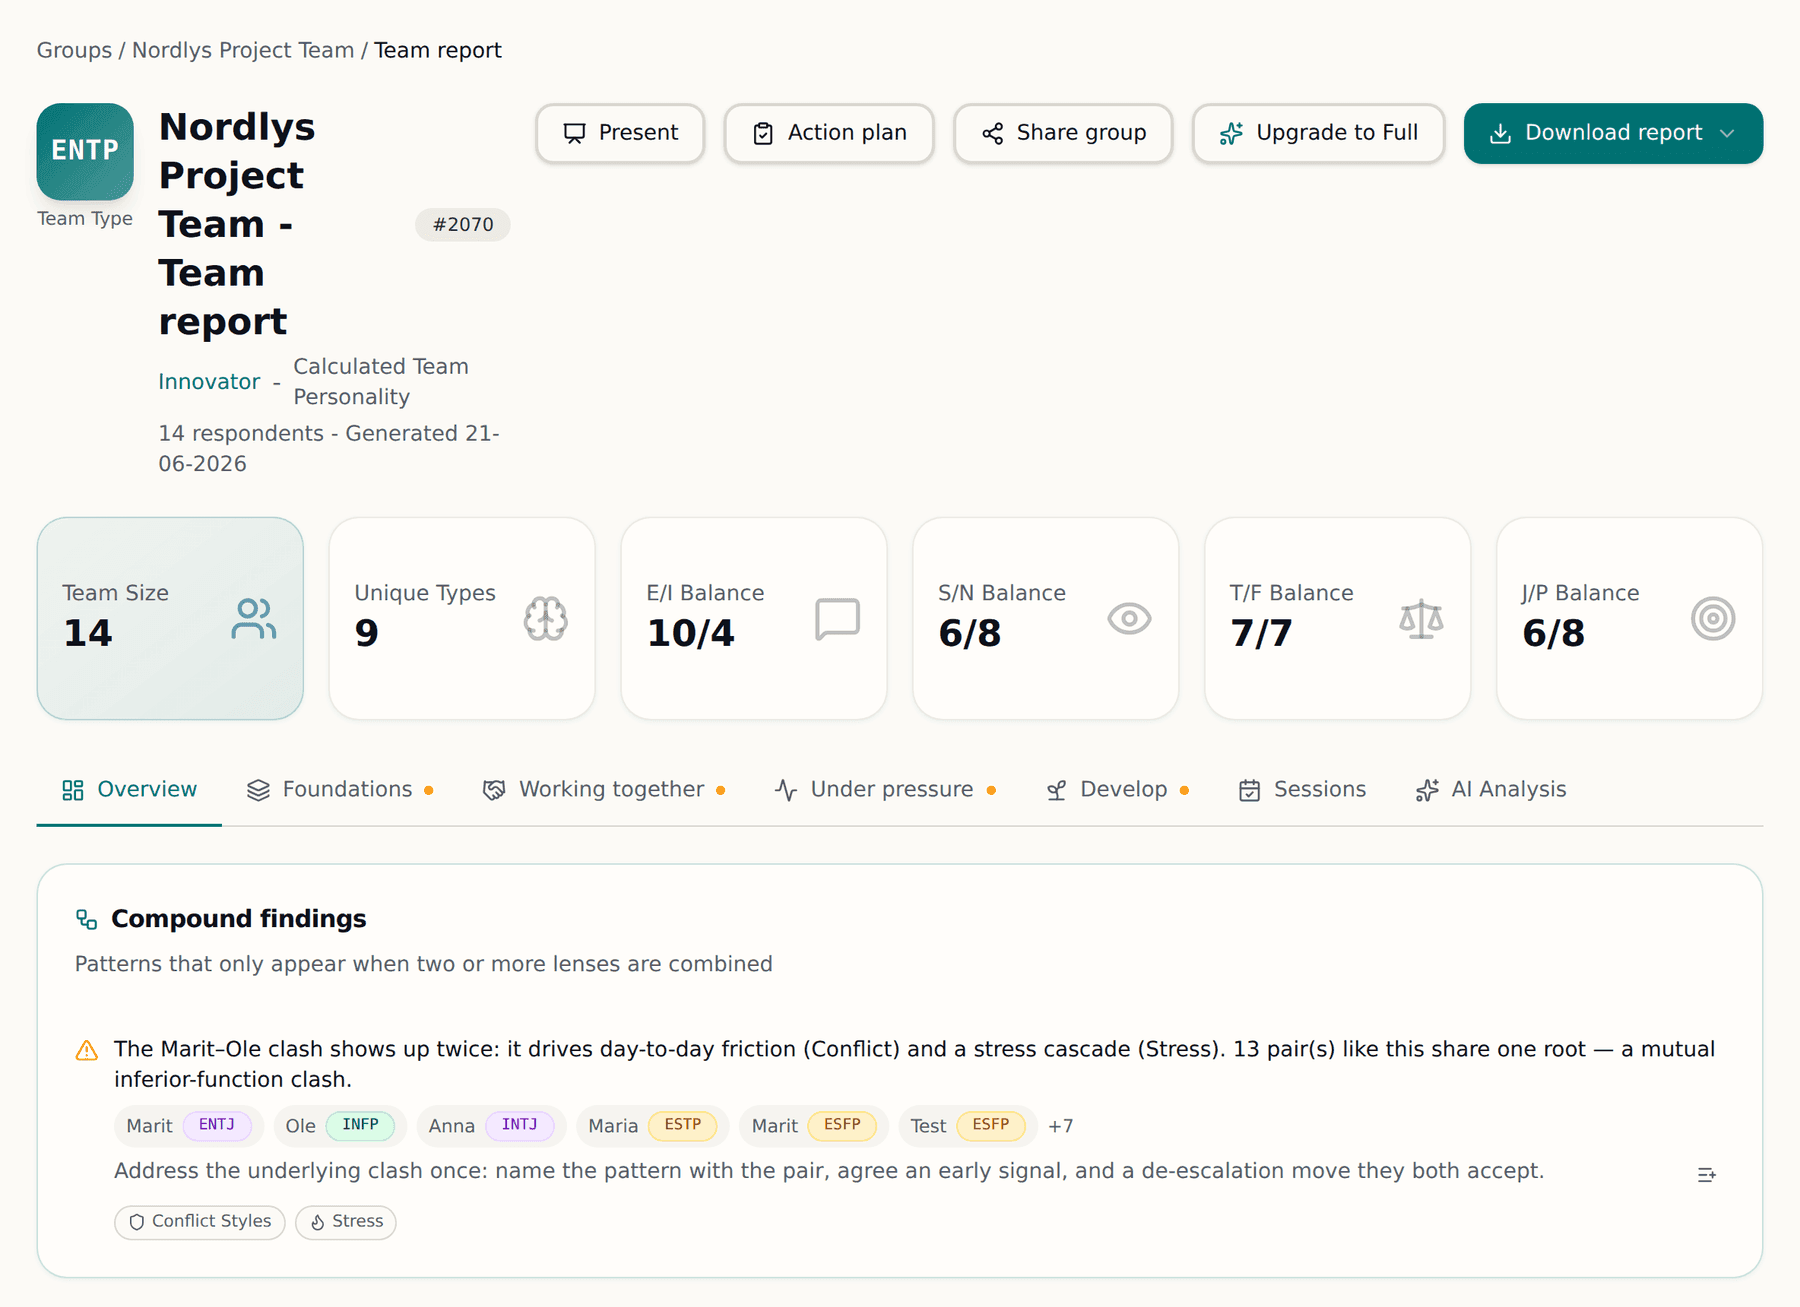
Task: Click Upgrade to Full button
Action: click(x=1318, y=133)
